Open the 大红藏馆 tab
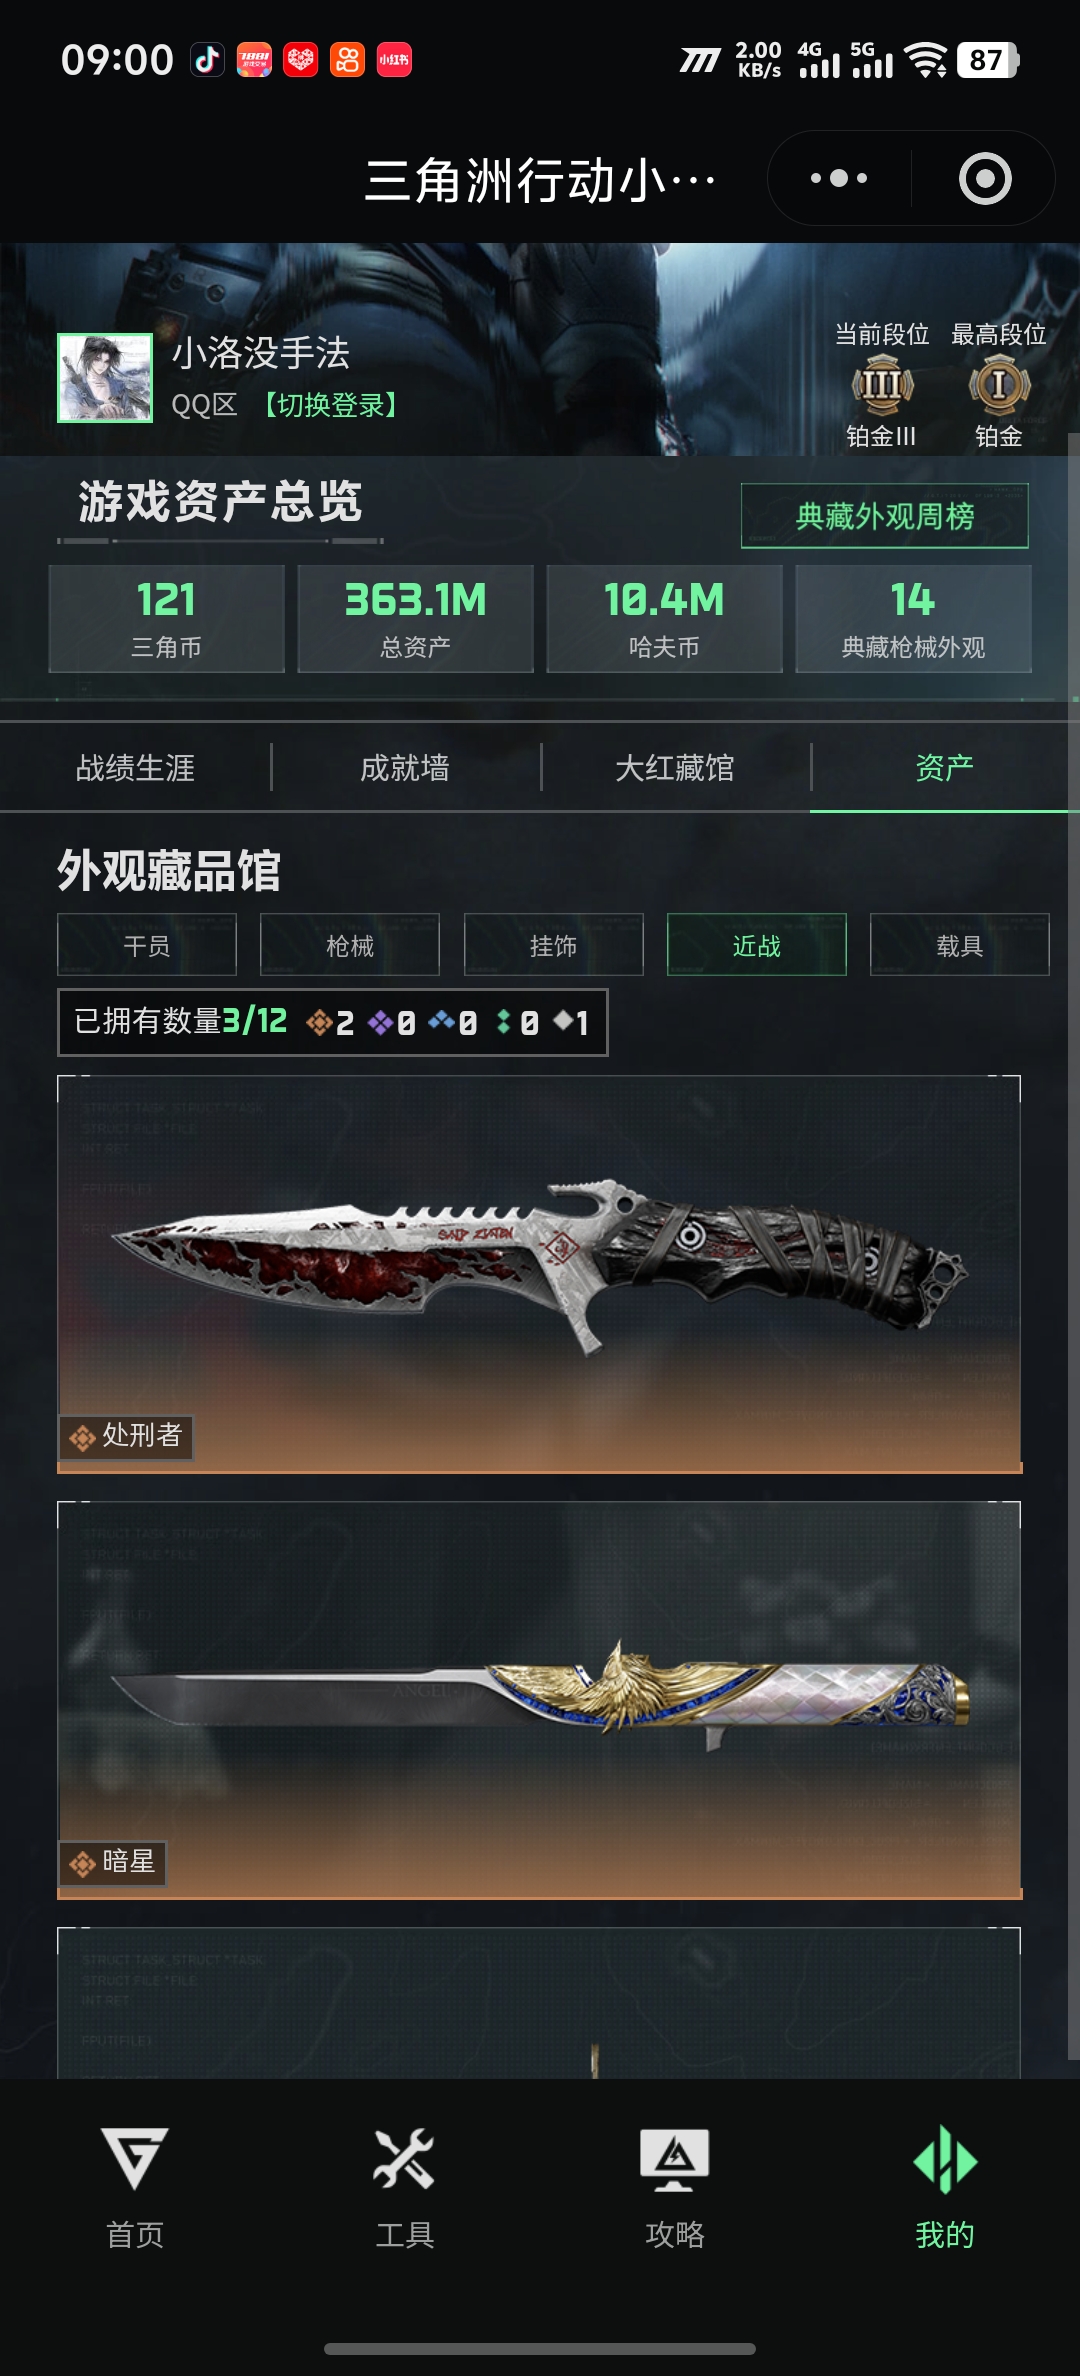The width and height of the screenshot is (1080, 2376). (675, 768)
